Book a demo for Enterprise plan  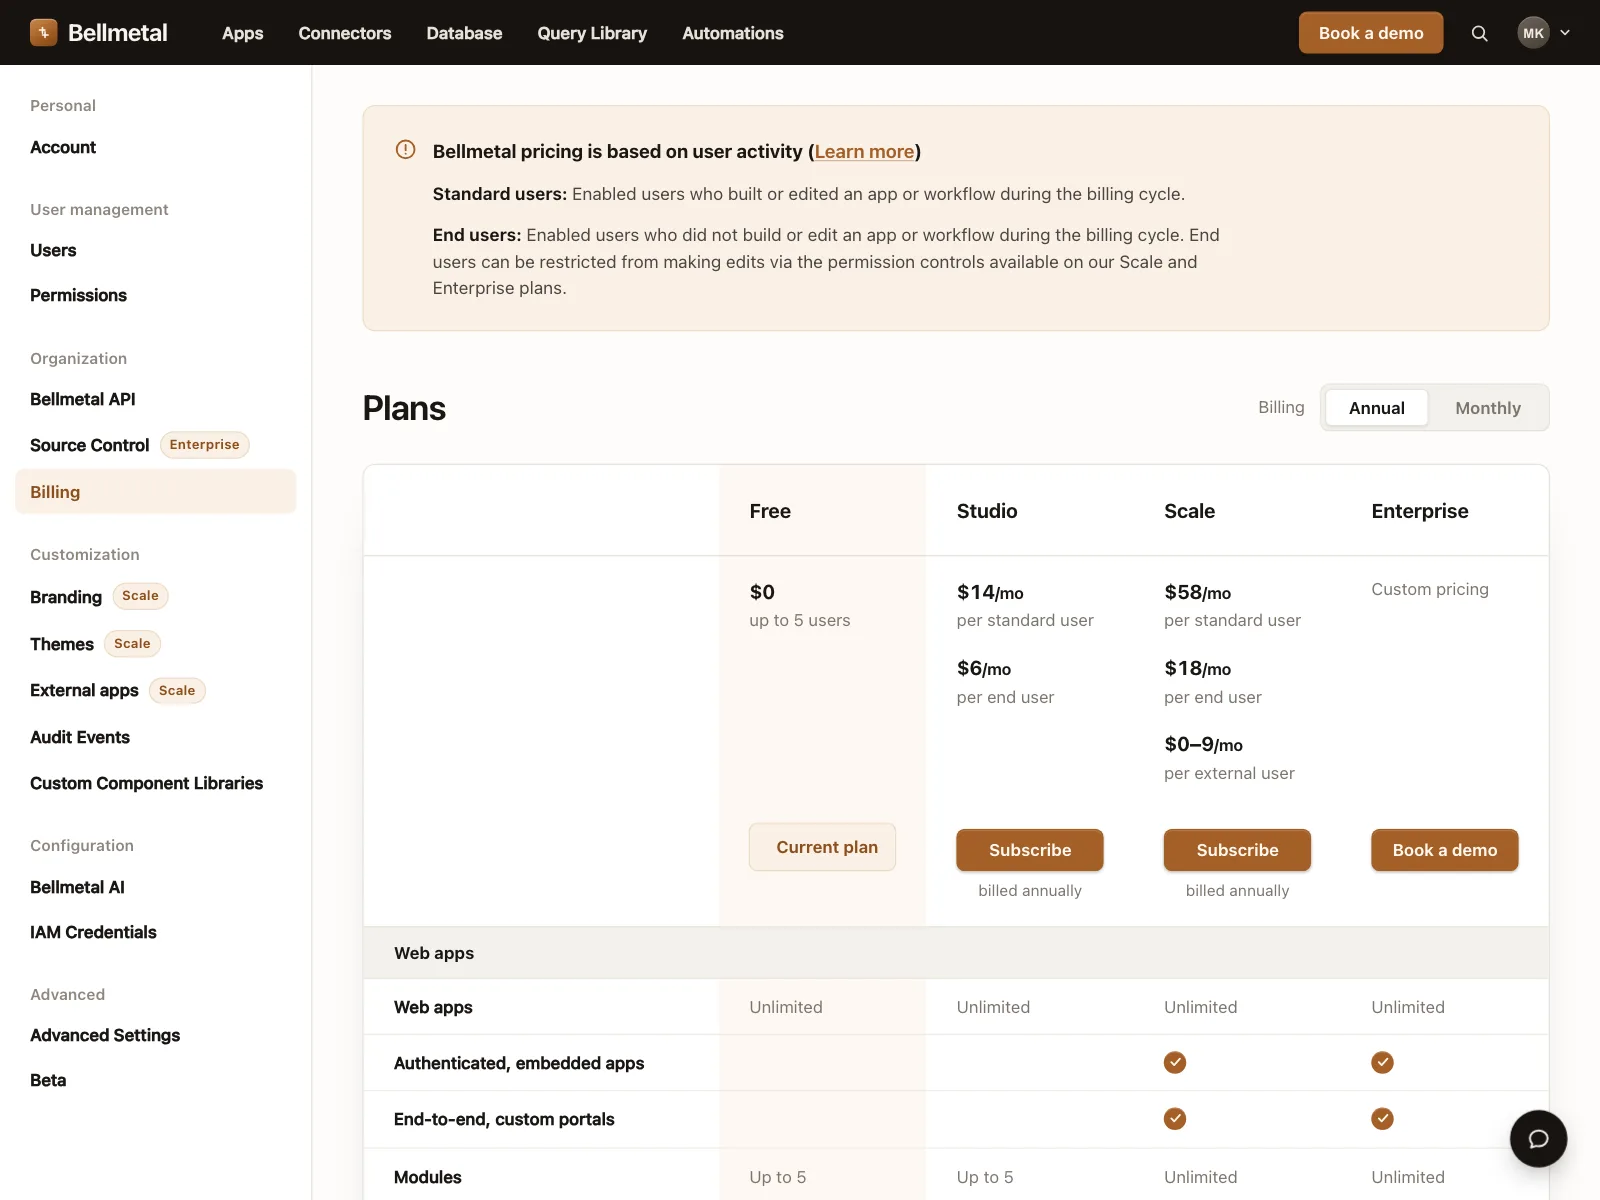[1445, 850]
